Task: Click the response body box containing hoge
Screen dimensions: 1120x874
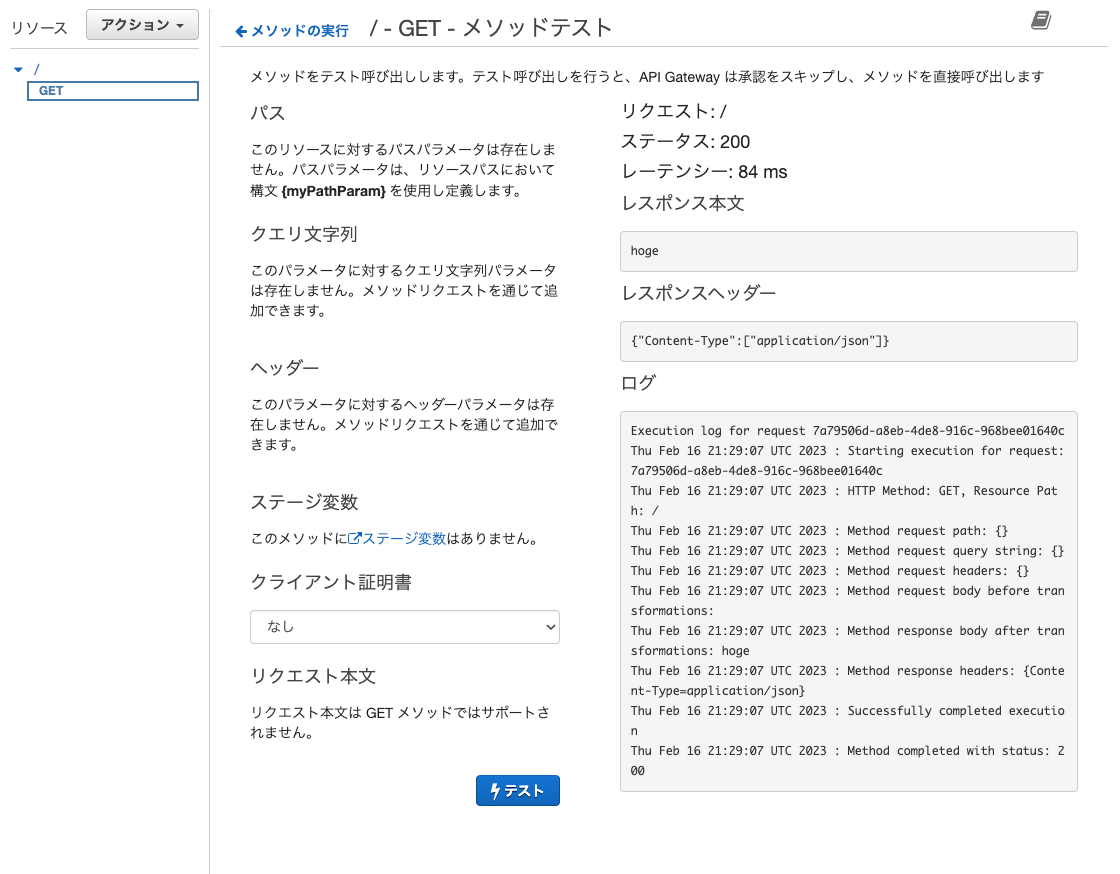Action: (x=848, y=251)
